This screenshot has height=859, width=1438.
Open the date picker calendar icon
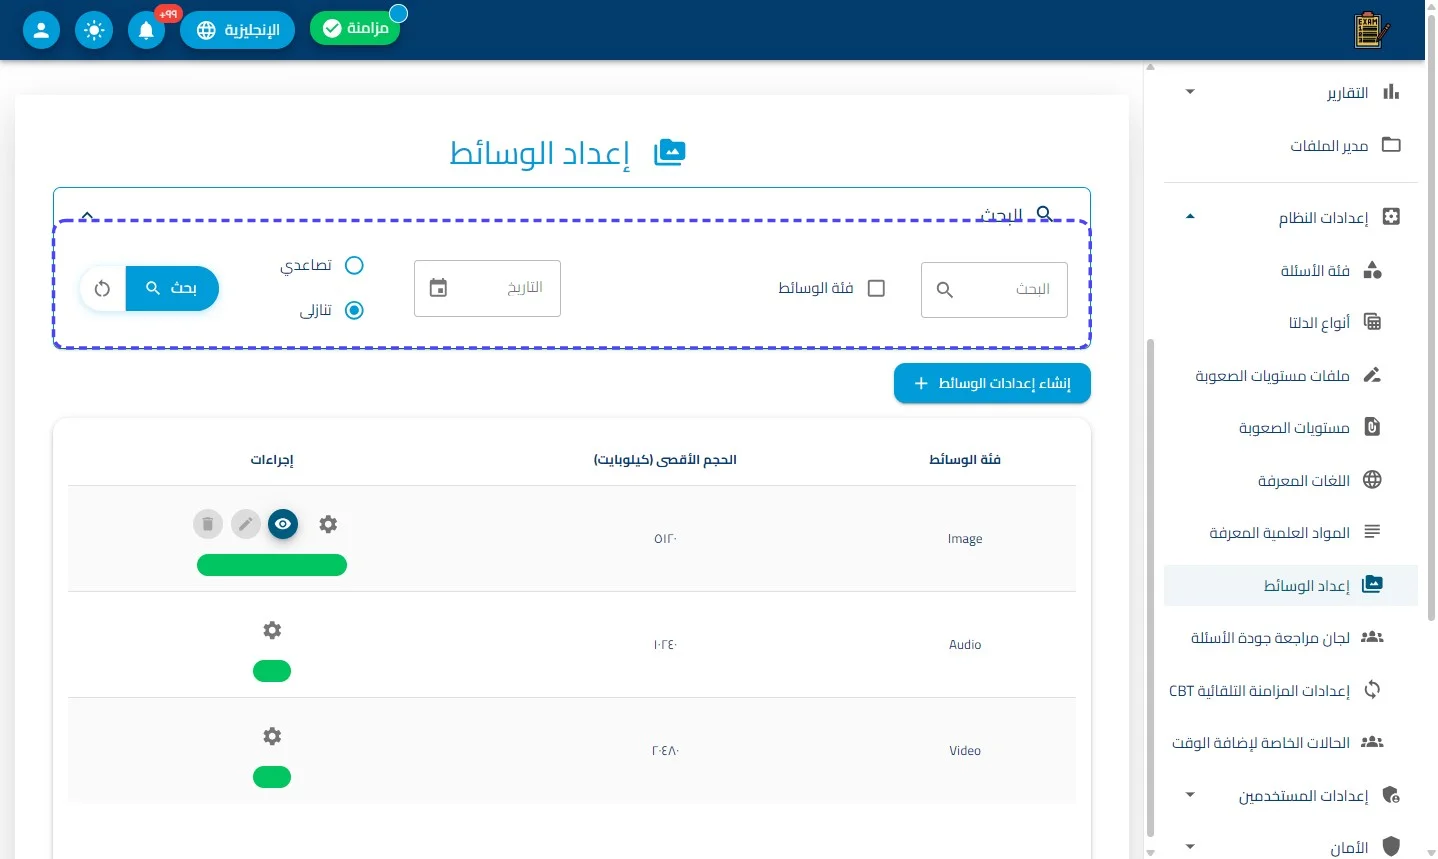(438, 288)
